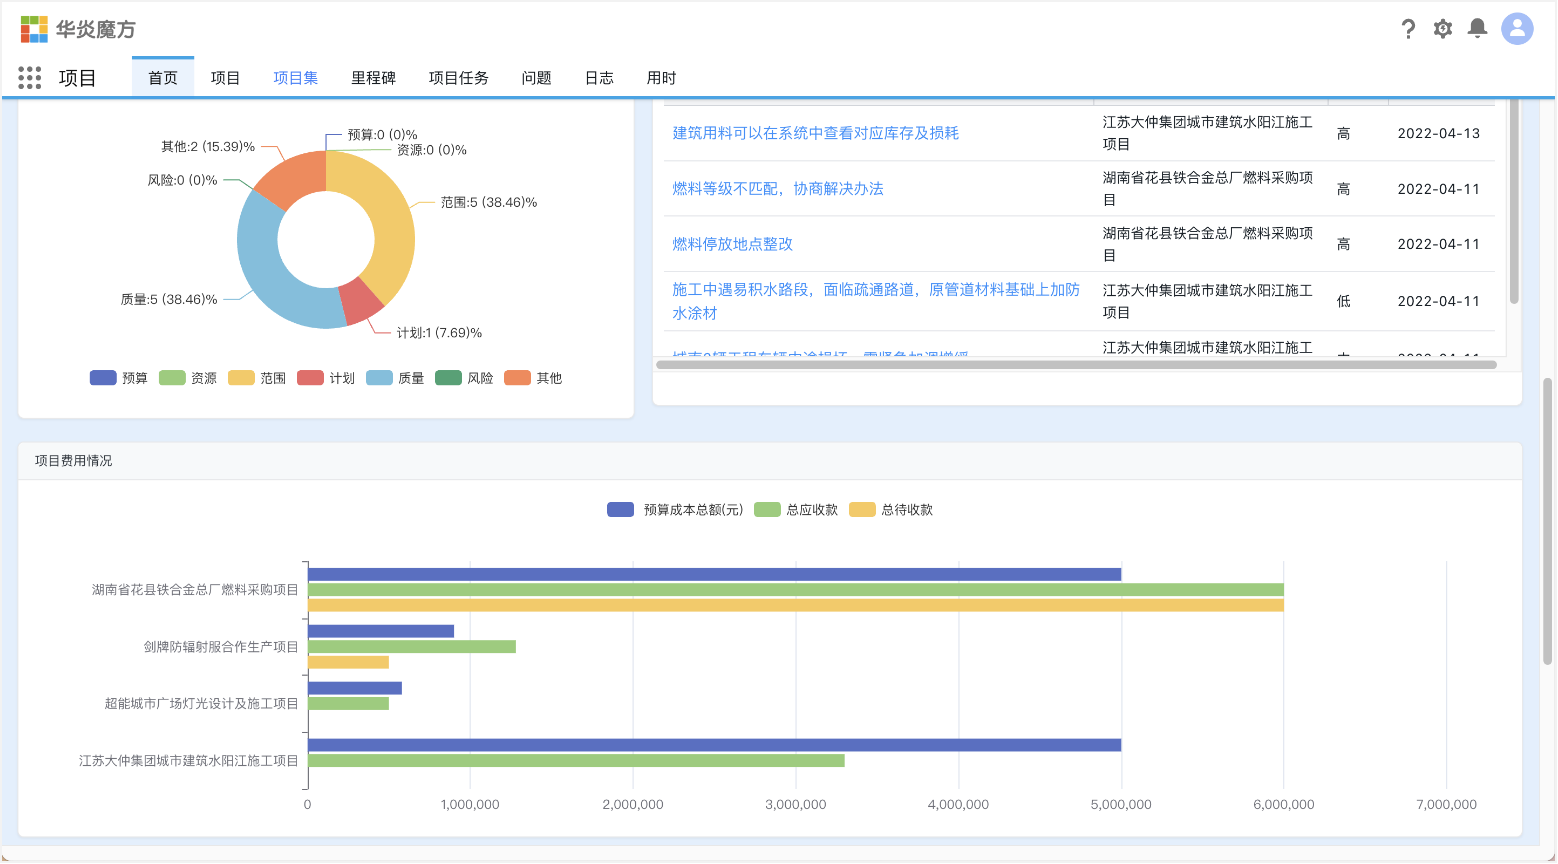The height and width of the screenshot is (864, 1558).
Task: Click the blue budget bar for 江苏大仲集团 project
Action: 714,745
